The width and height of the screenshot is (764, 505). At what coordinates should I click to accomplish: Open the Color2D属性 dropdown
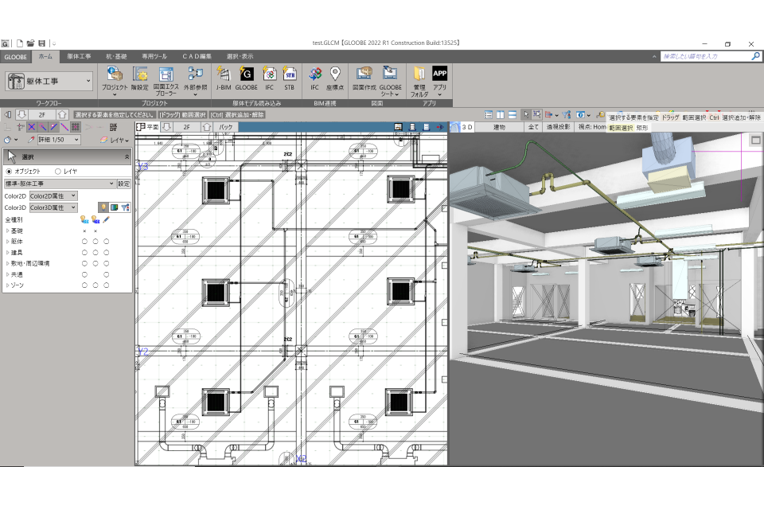coord(53,196)
